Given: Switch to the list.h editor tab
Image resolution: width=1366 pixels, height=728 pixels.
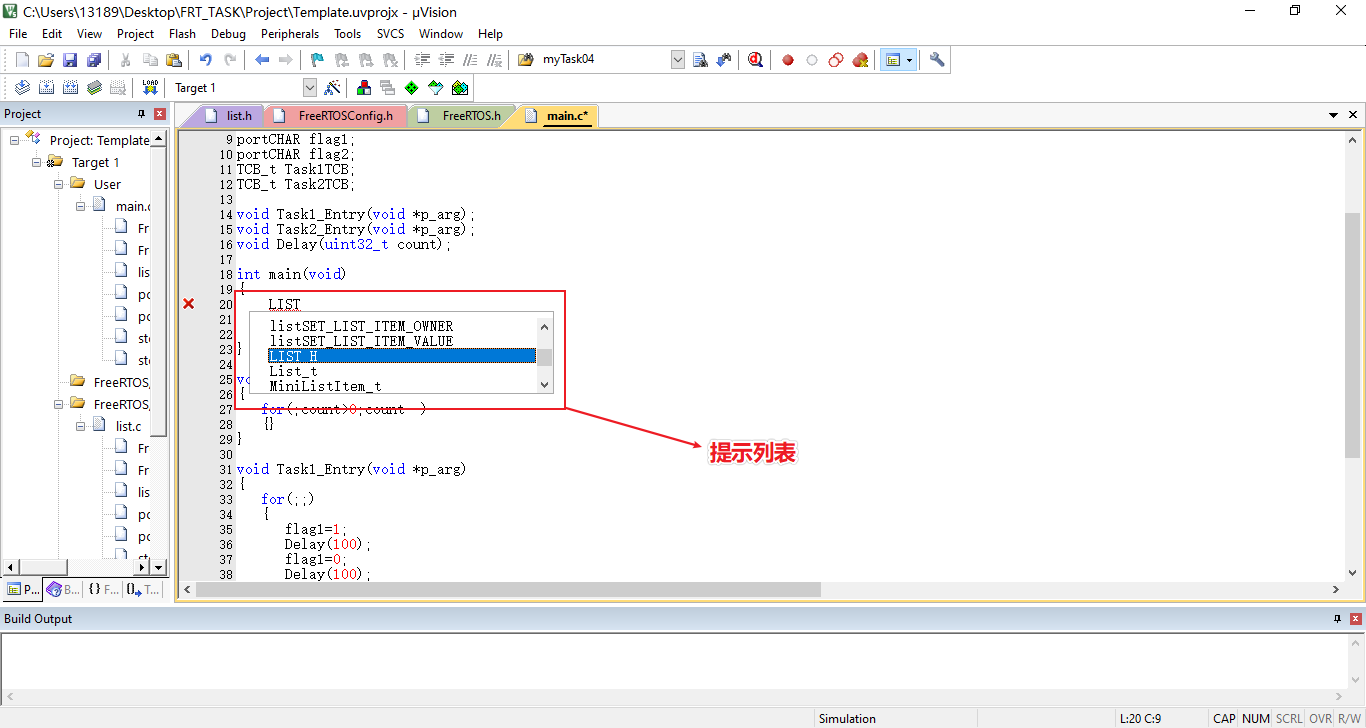Looking at the screenshot, I should (x=229, y=116).
